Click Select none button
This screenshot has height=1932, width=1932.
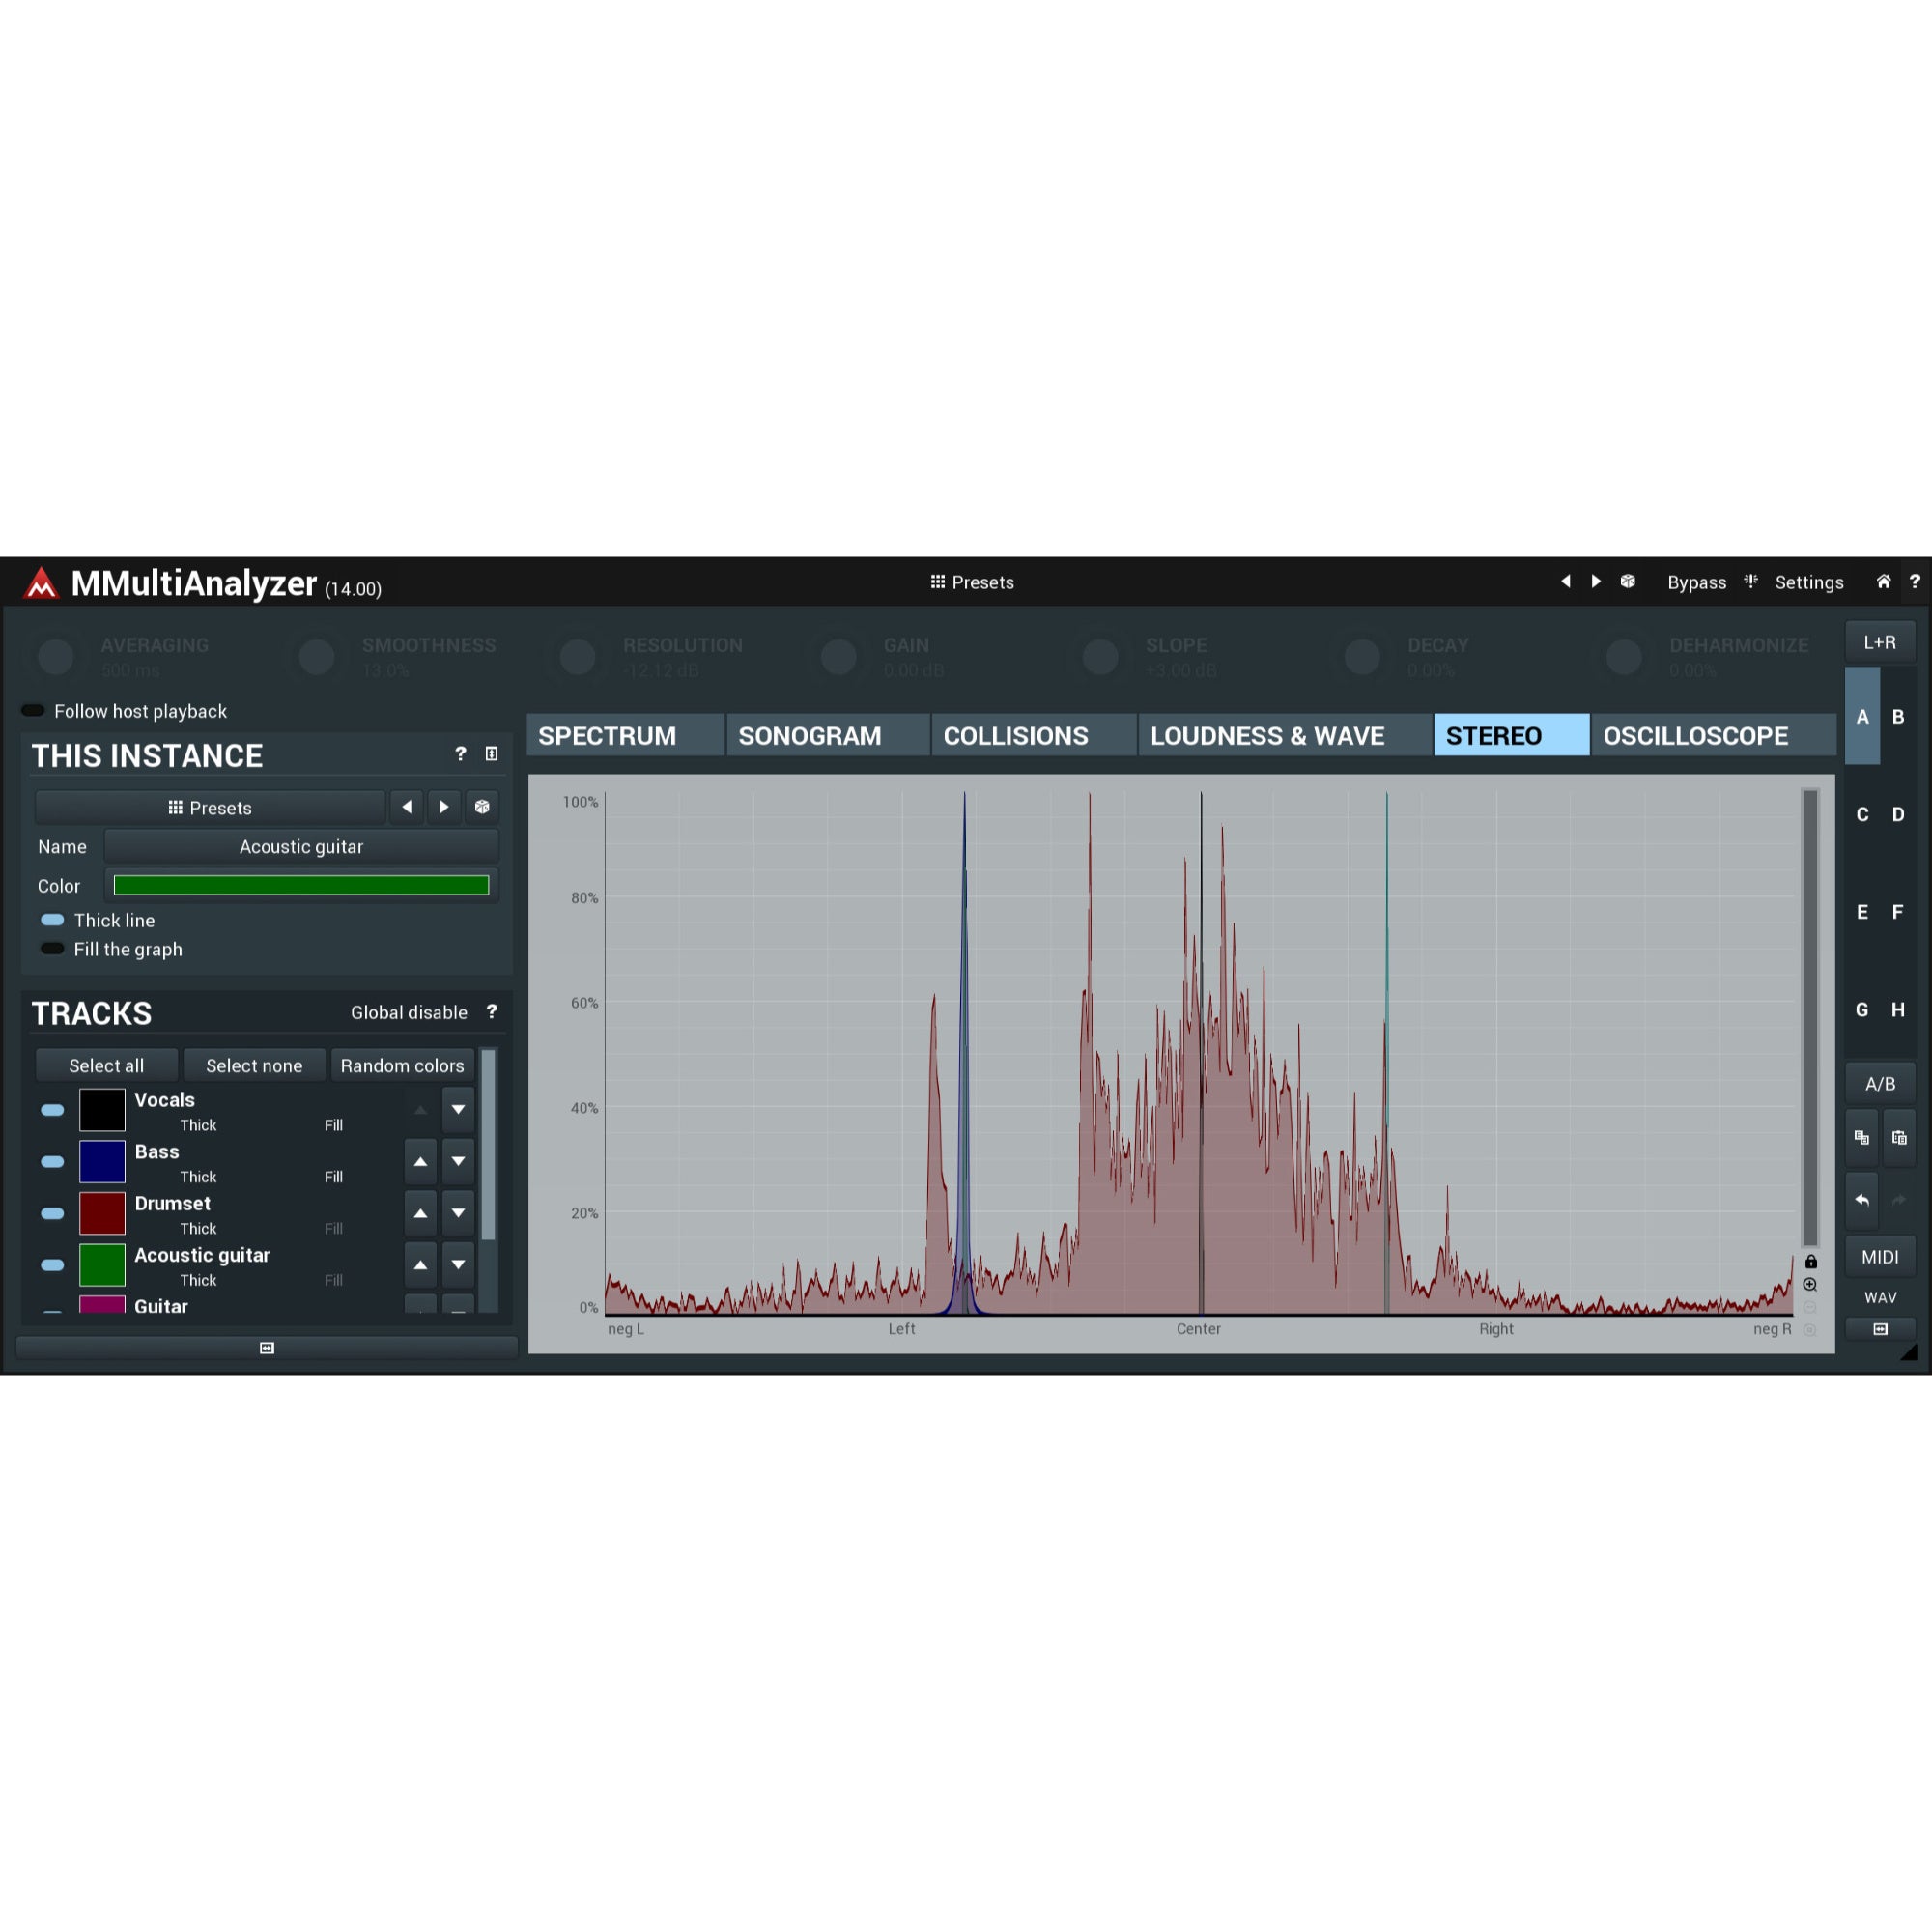[x=254, y=1065]
